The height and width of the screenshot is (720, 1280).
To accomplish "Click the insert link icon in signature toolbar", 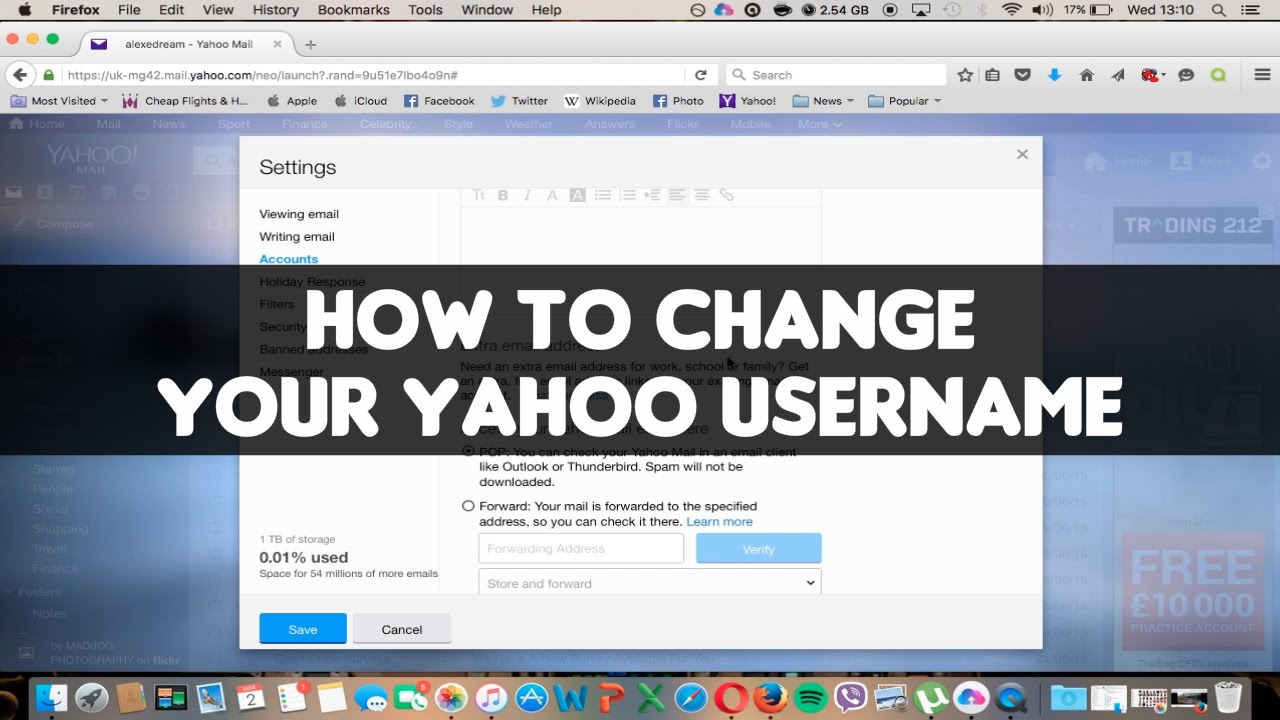I will (x=727, y=195).
